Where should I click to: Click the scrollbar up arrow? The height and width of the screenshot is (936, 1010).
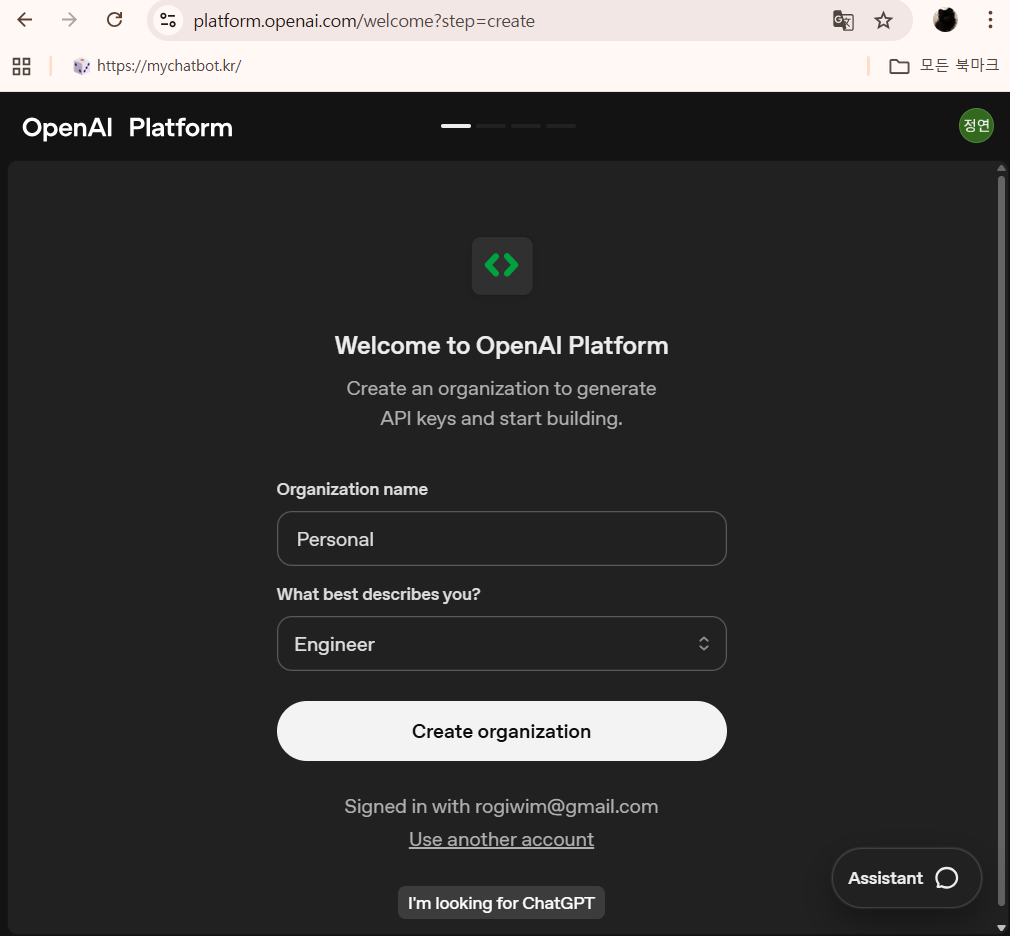1001,167
